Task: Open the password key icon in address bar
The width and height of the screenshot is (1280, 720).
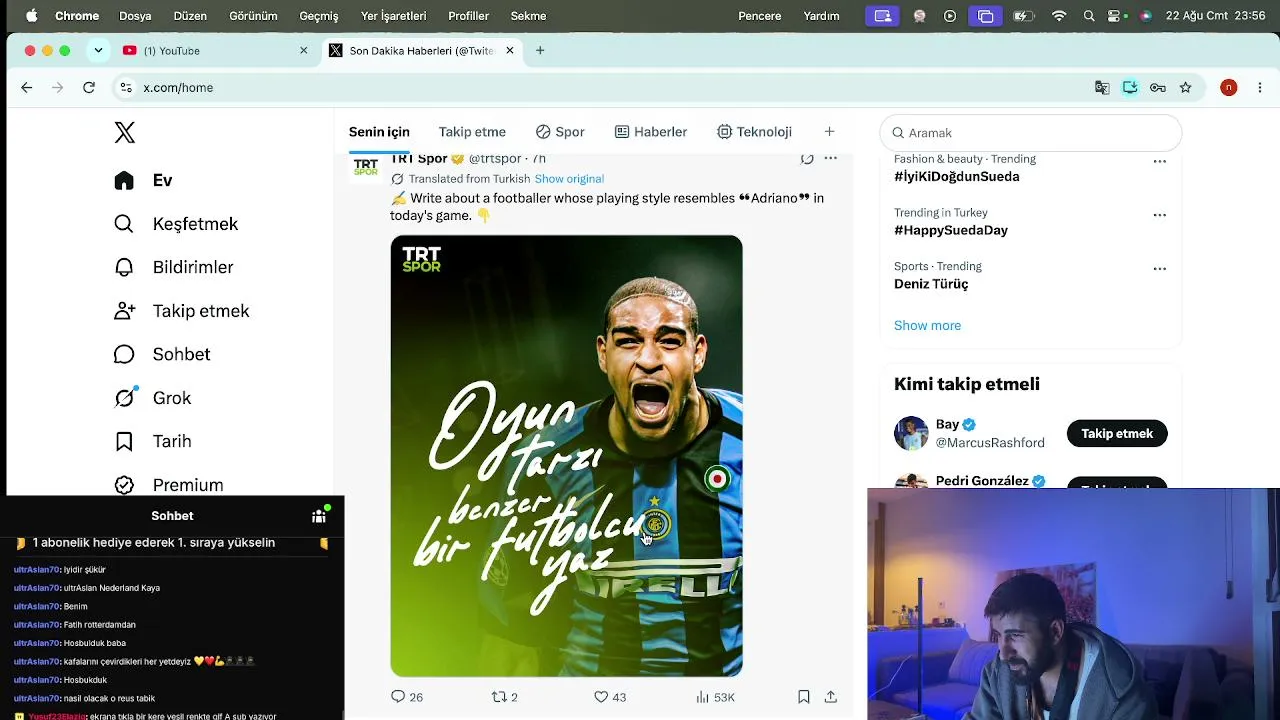Action: click(x=1158, y=88)
